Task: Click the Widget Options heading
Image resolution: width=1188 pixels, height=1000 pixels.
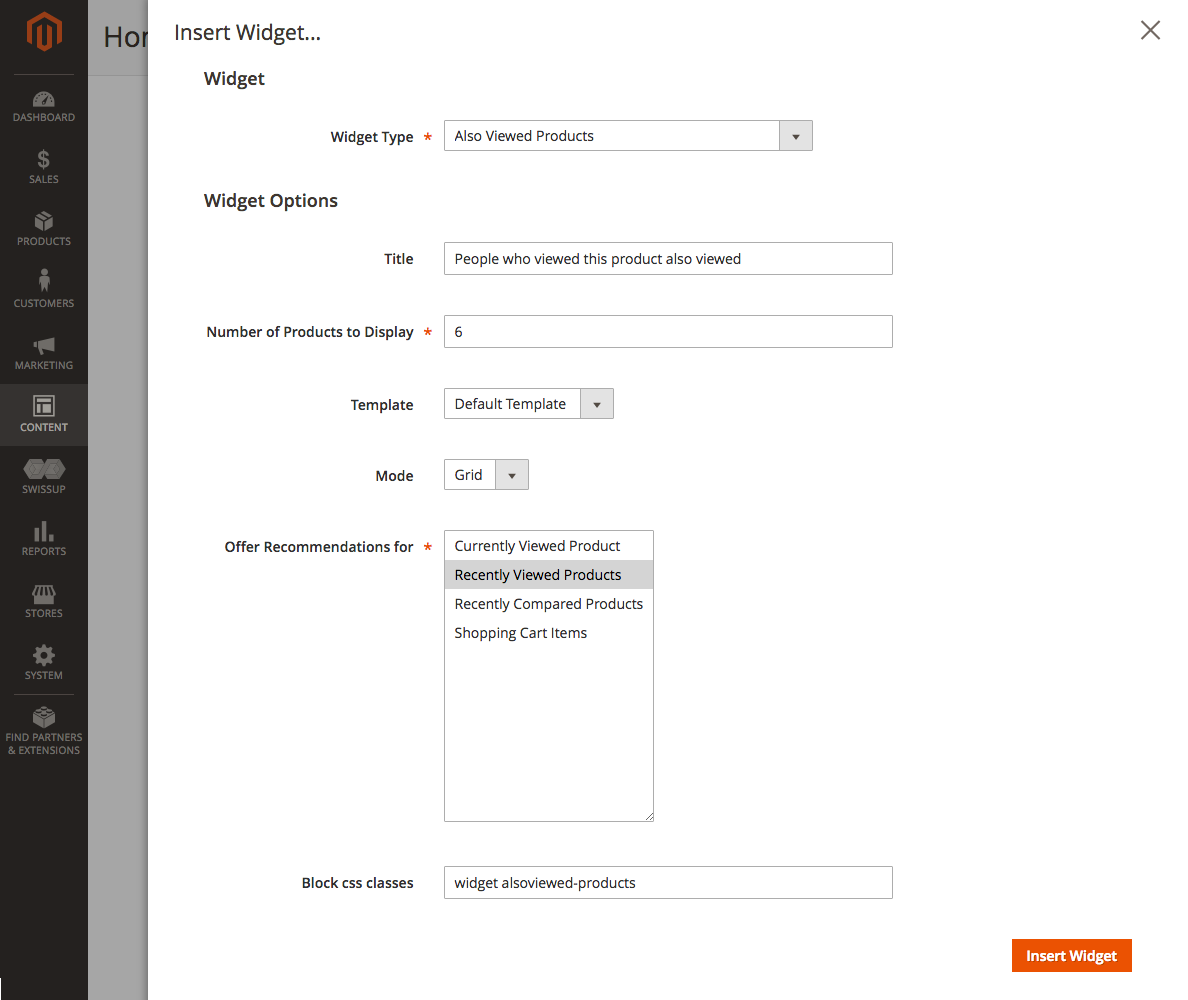Action: (270, 201)
